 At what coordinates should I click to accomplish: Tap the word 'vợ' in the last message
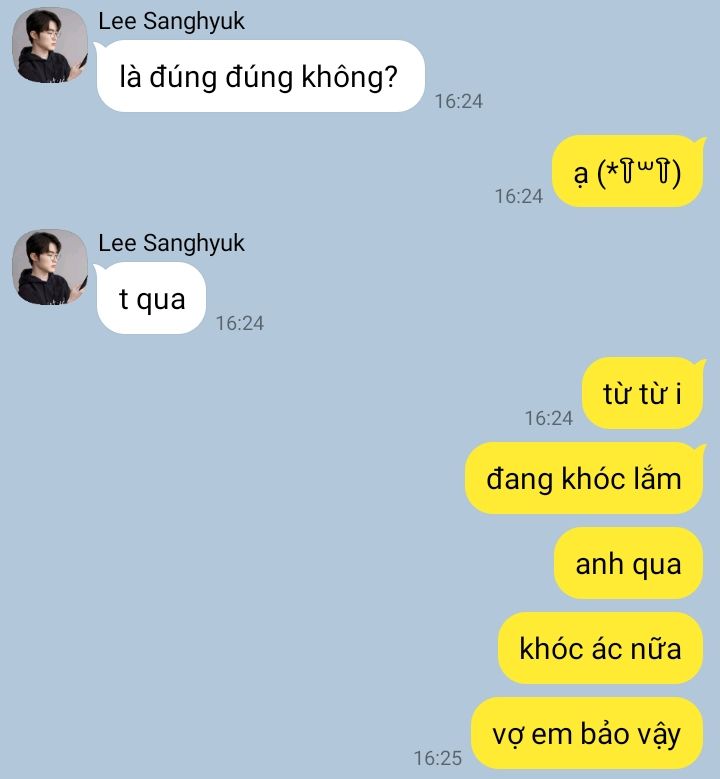coord(508,736)
